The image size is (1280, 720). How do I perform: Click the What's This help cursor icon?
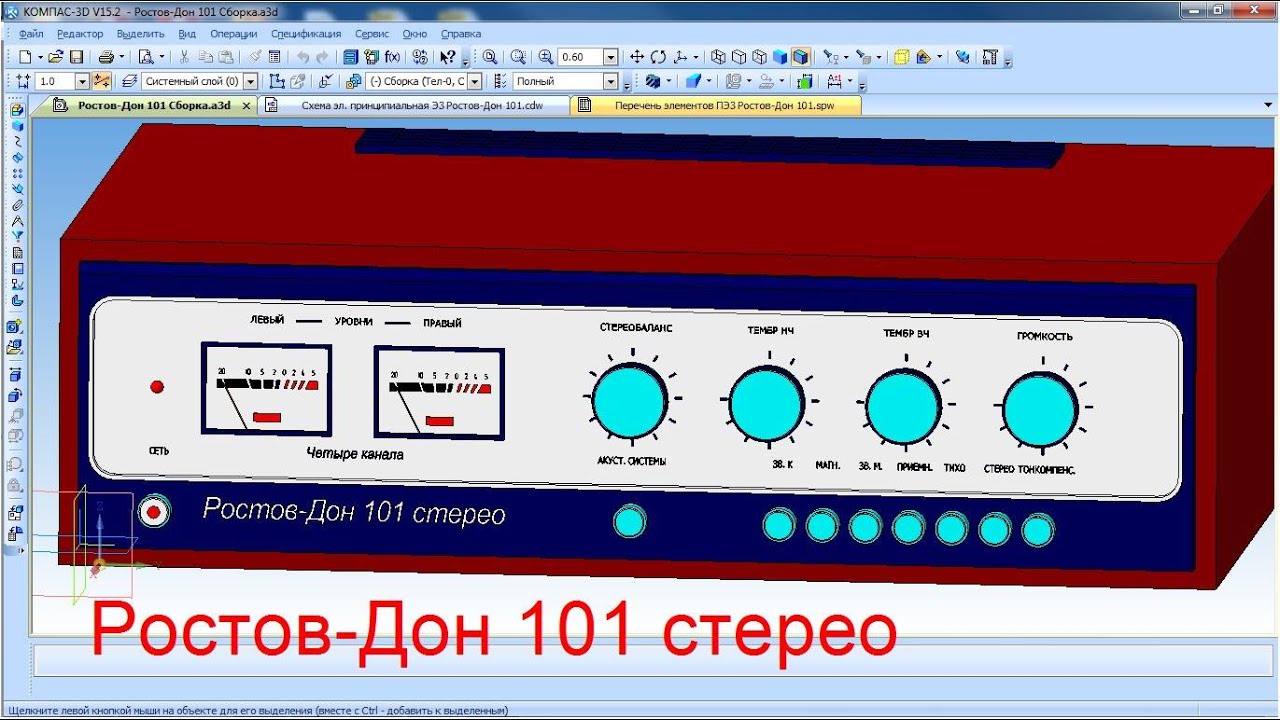(x=448, y=57)
